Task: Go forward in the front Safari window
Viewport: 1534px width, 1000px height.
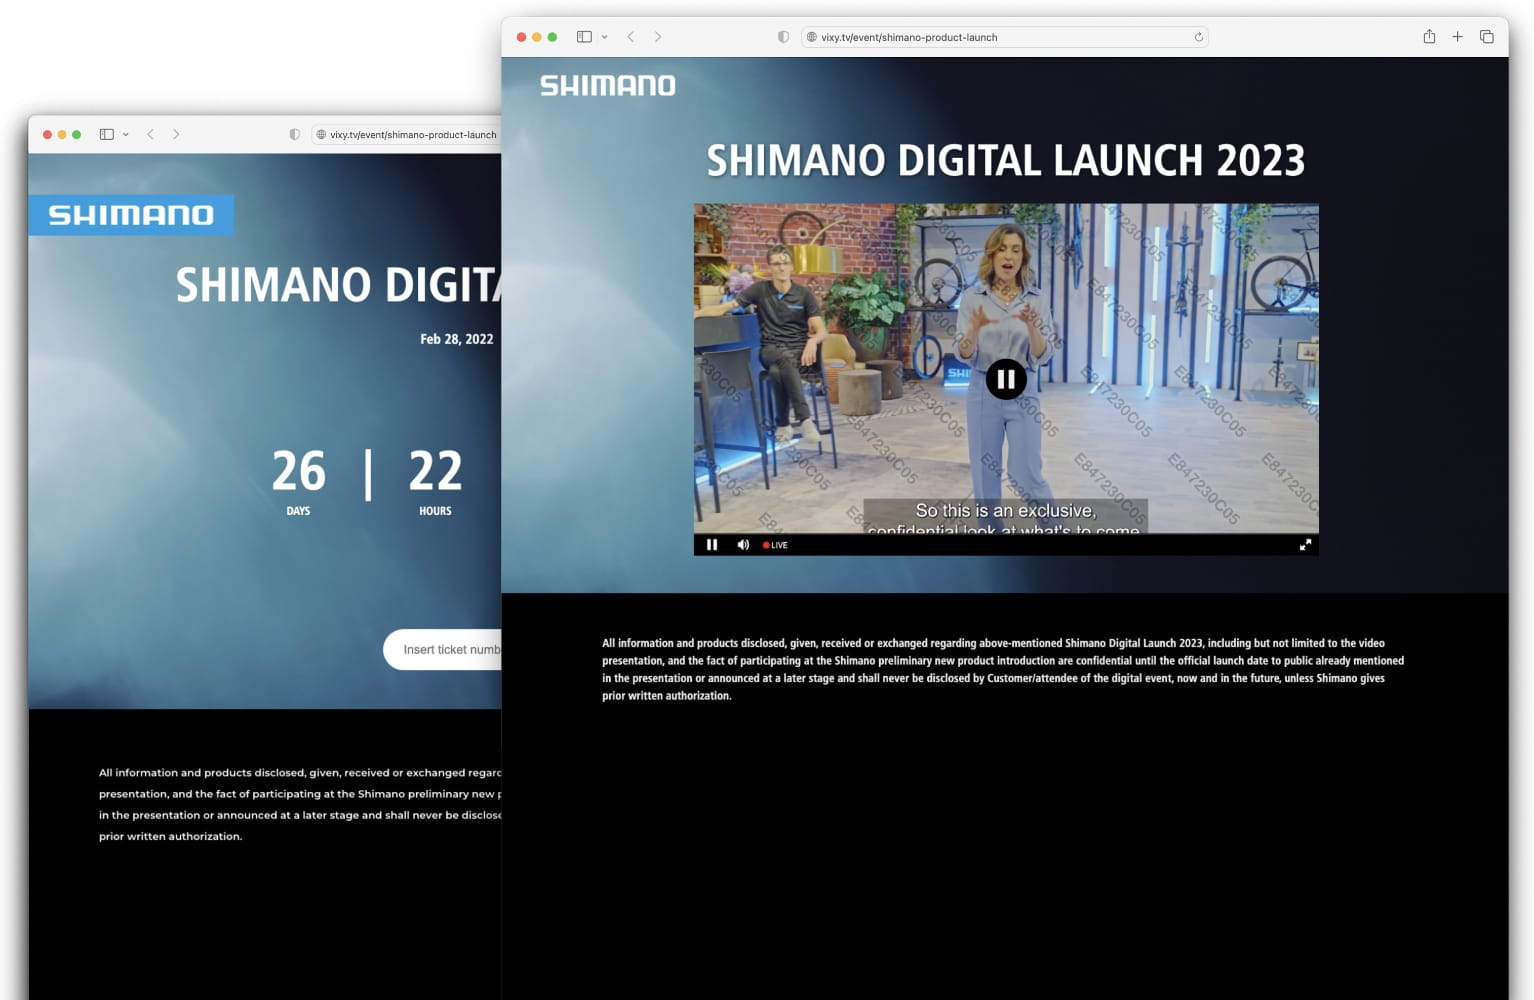Action: pyautogui.click(x=658, y=37)
